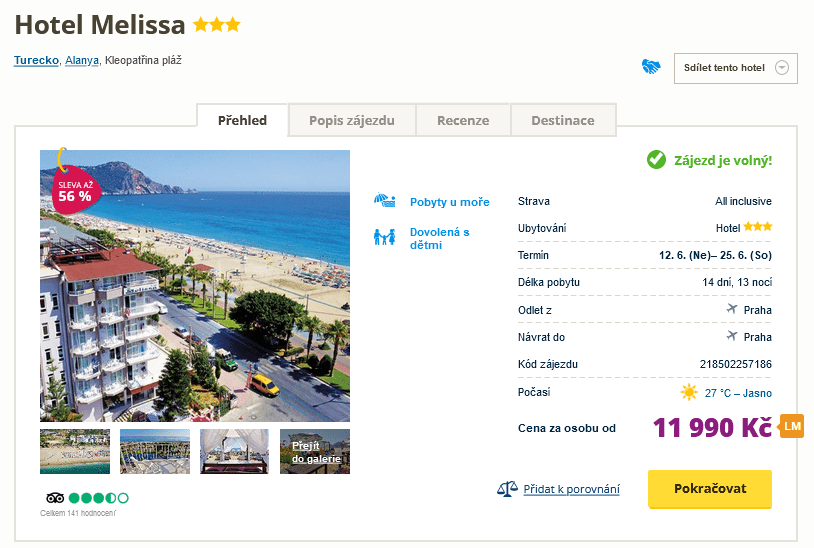Click the scales comparison icon
Screen dimensions: 814x548
point(507,489)
